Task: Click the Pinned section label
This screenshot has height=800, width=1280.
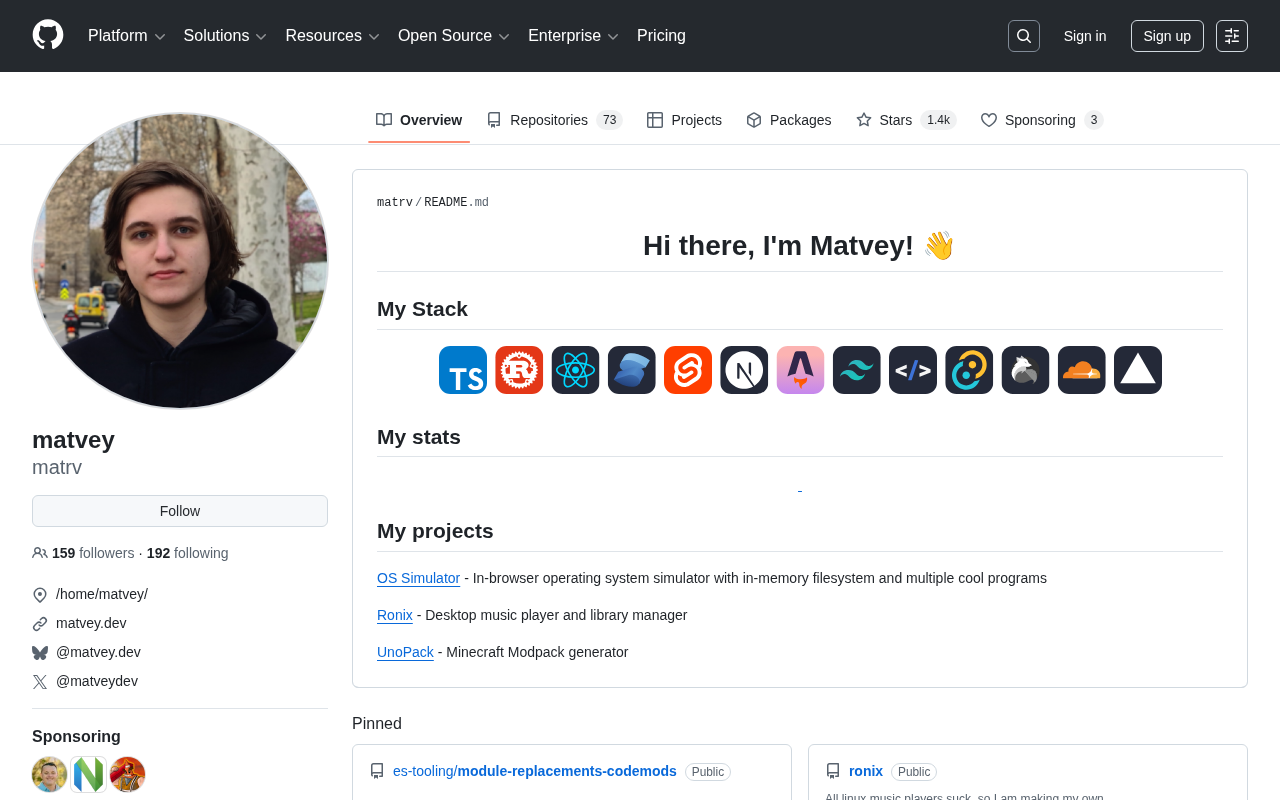Action: (x=377, y=724)
